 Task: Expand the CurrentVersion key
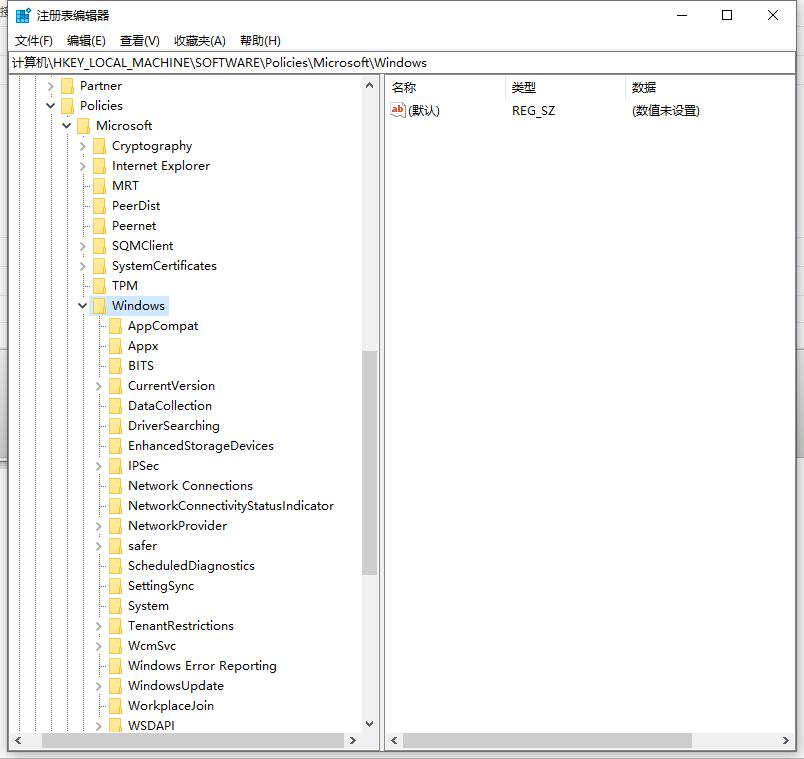click(98, 386)
